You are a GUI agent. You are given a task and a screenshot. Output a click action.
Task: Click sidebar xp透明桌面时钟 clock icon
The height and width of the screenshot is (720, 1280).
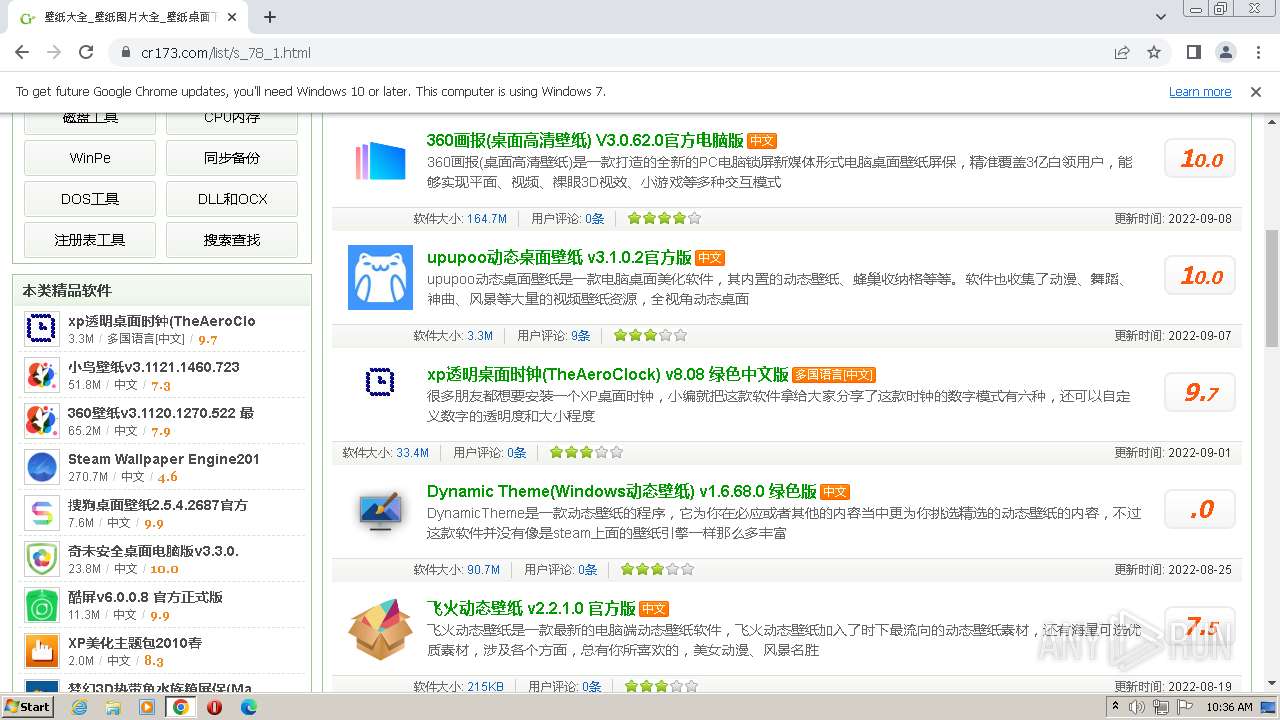[x=41, y=329]
